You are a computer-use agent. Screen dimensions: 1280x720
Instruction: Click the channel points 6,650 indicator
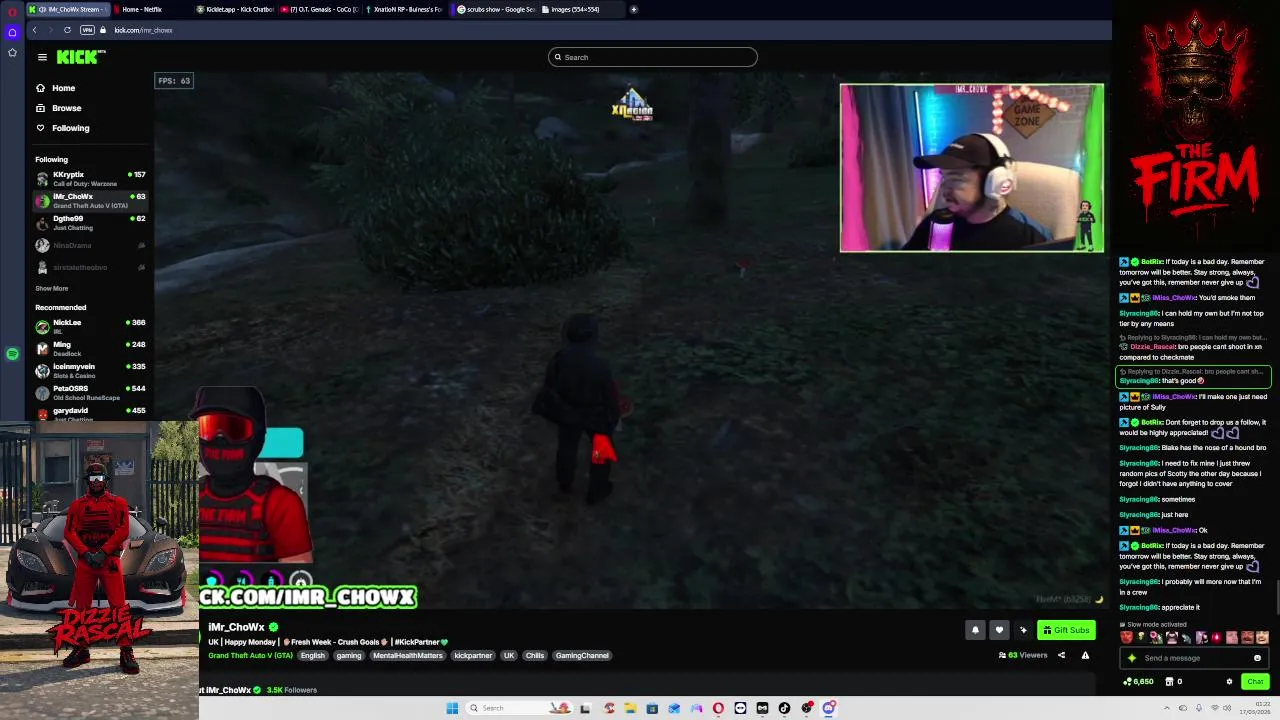click(x=1139, y=682)
